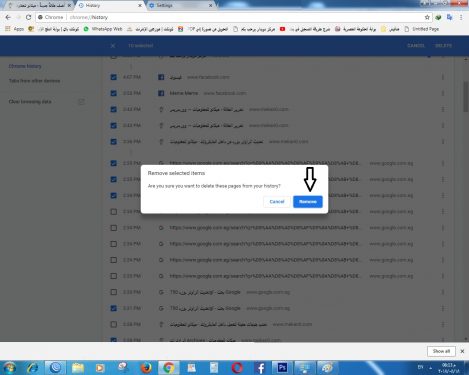Viewport: 469px width, 375px height.
Task: Open Clear browsing data
Action: [30, 101]
